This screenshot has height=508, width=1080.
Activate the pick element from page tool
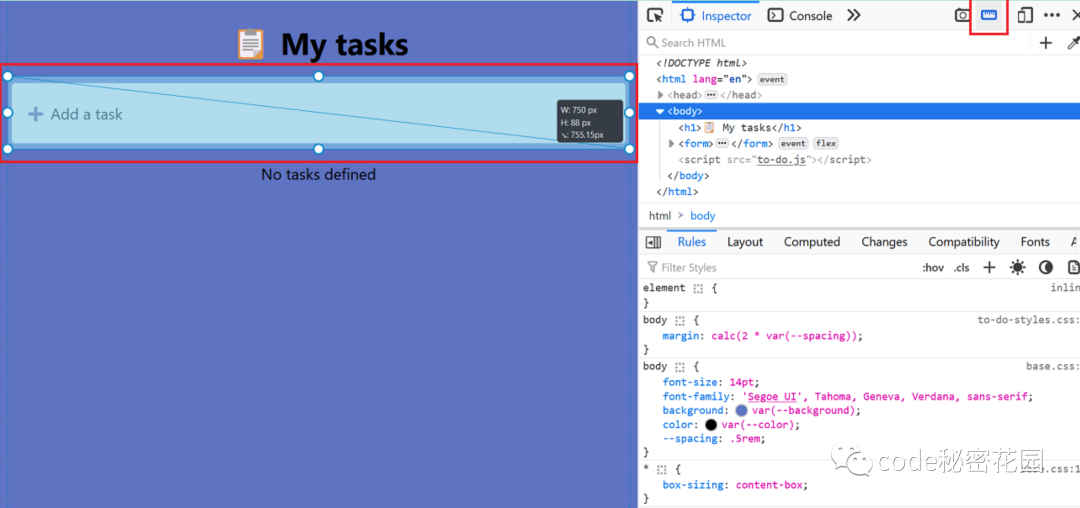pos(655,15)
